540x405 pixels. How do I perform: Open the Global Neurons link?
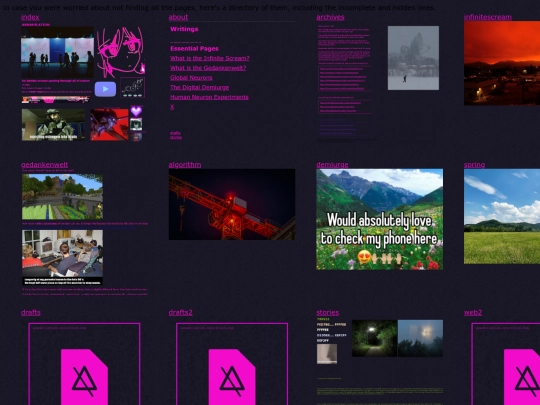tap(191, 78)
